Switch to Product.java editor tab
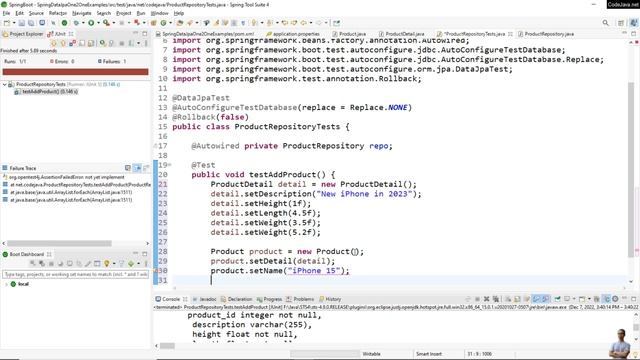Screen dimensions: 640x360 [x=349, y=34]
